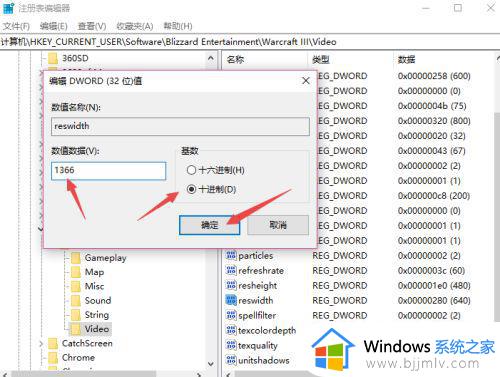
Task: Click data cell 0x00000280 (640)
Action: [x=434, y=300]
